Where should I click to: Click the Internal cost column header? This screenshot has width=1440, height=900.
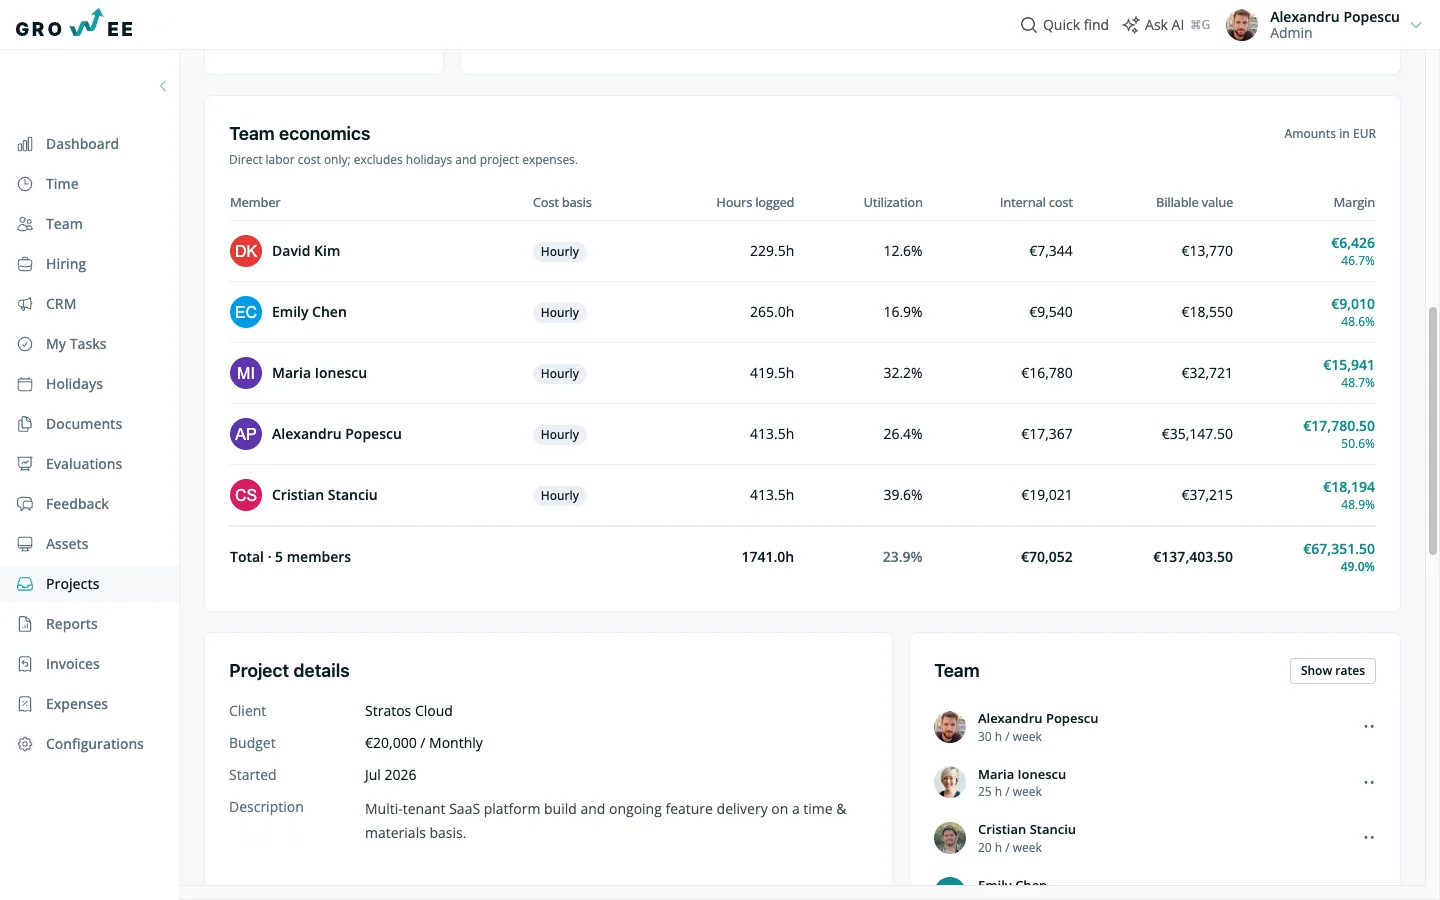pos(1036,202)
